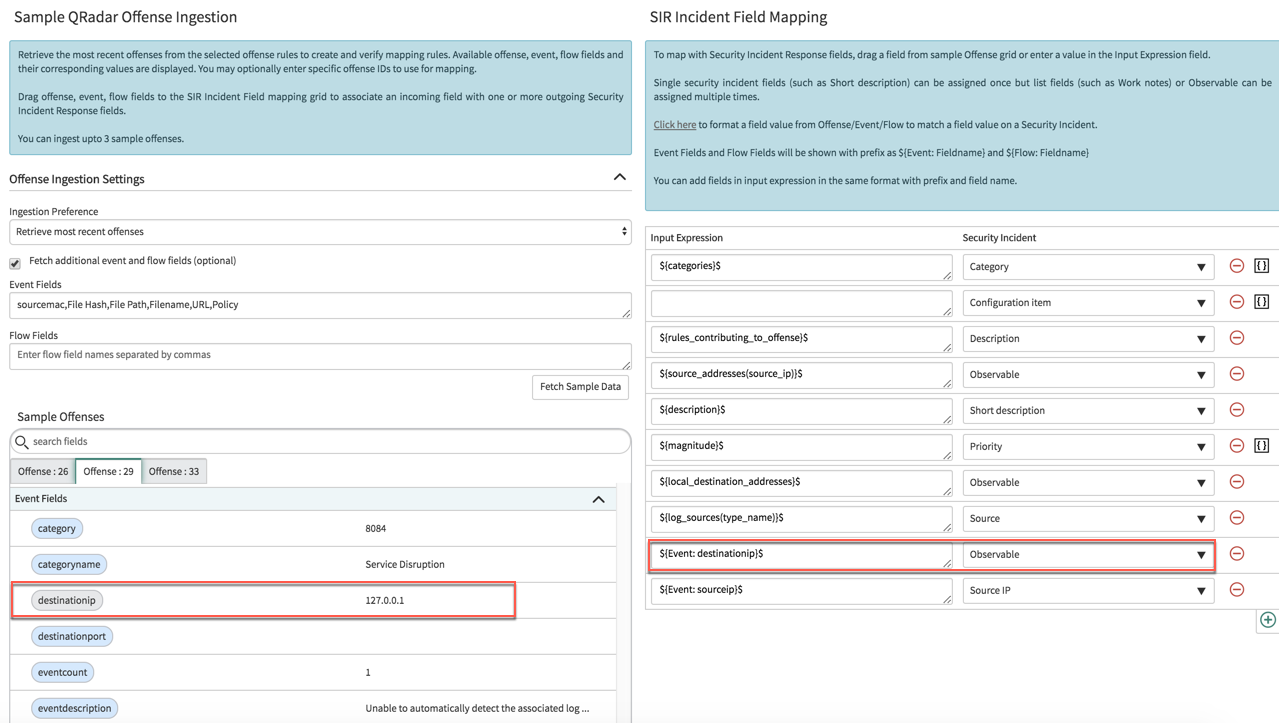Switch to the Offense : 29 tab

click(x=108, y=471)
